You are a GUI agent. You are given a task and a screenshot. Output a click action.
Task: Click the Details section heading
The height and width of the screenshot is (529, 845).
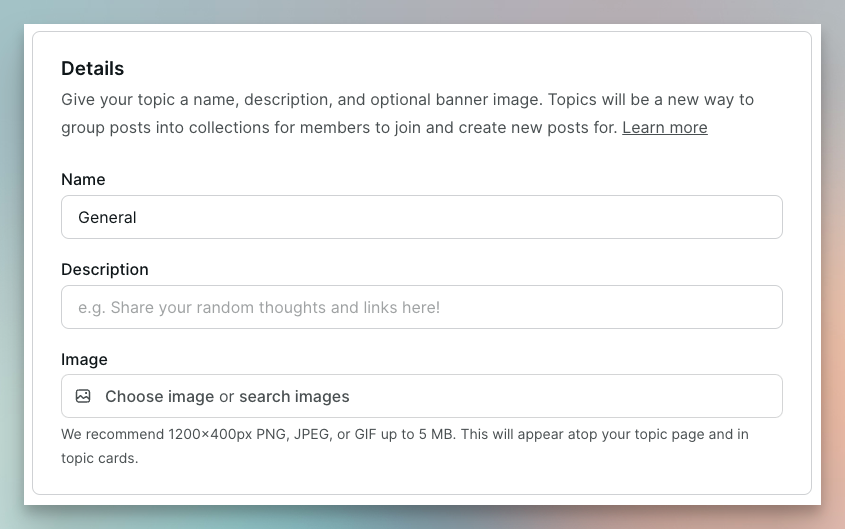[x=92, y=69]
